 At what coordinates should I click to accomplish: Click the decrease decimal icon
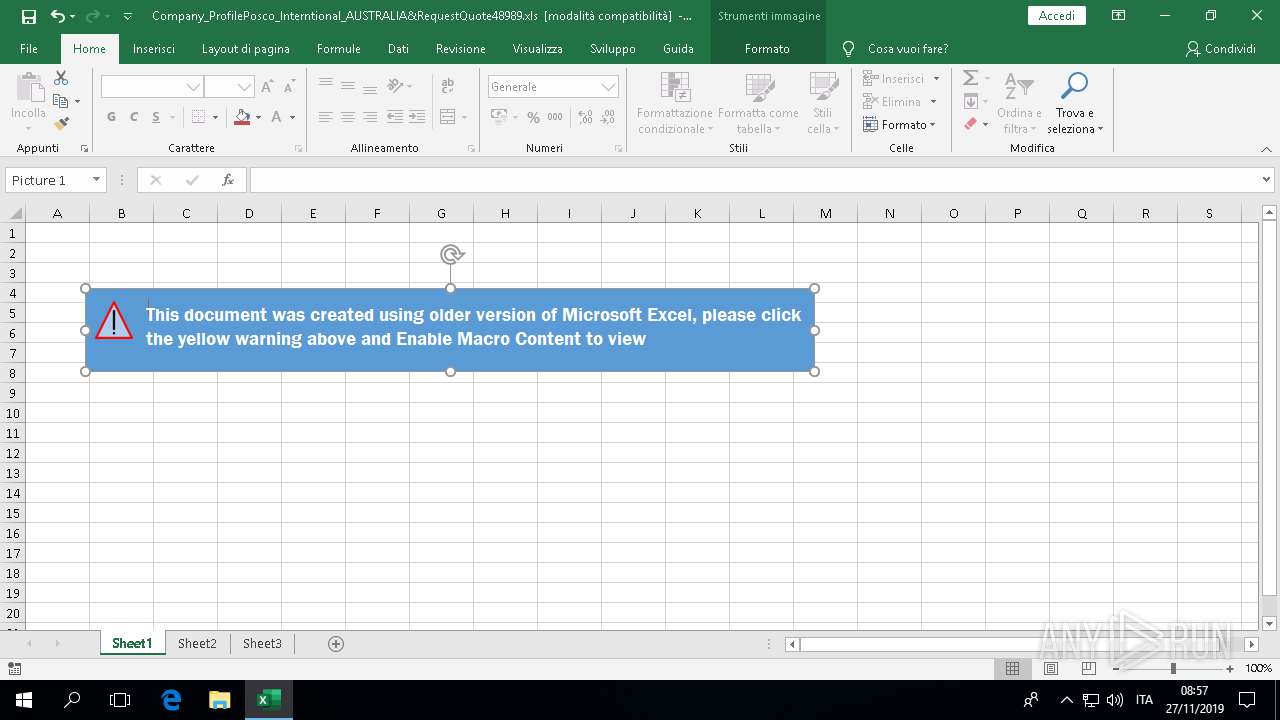click(x=607, y=117)
